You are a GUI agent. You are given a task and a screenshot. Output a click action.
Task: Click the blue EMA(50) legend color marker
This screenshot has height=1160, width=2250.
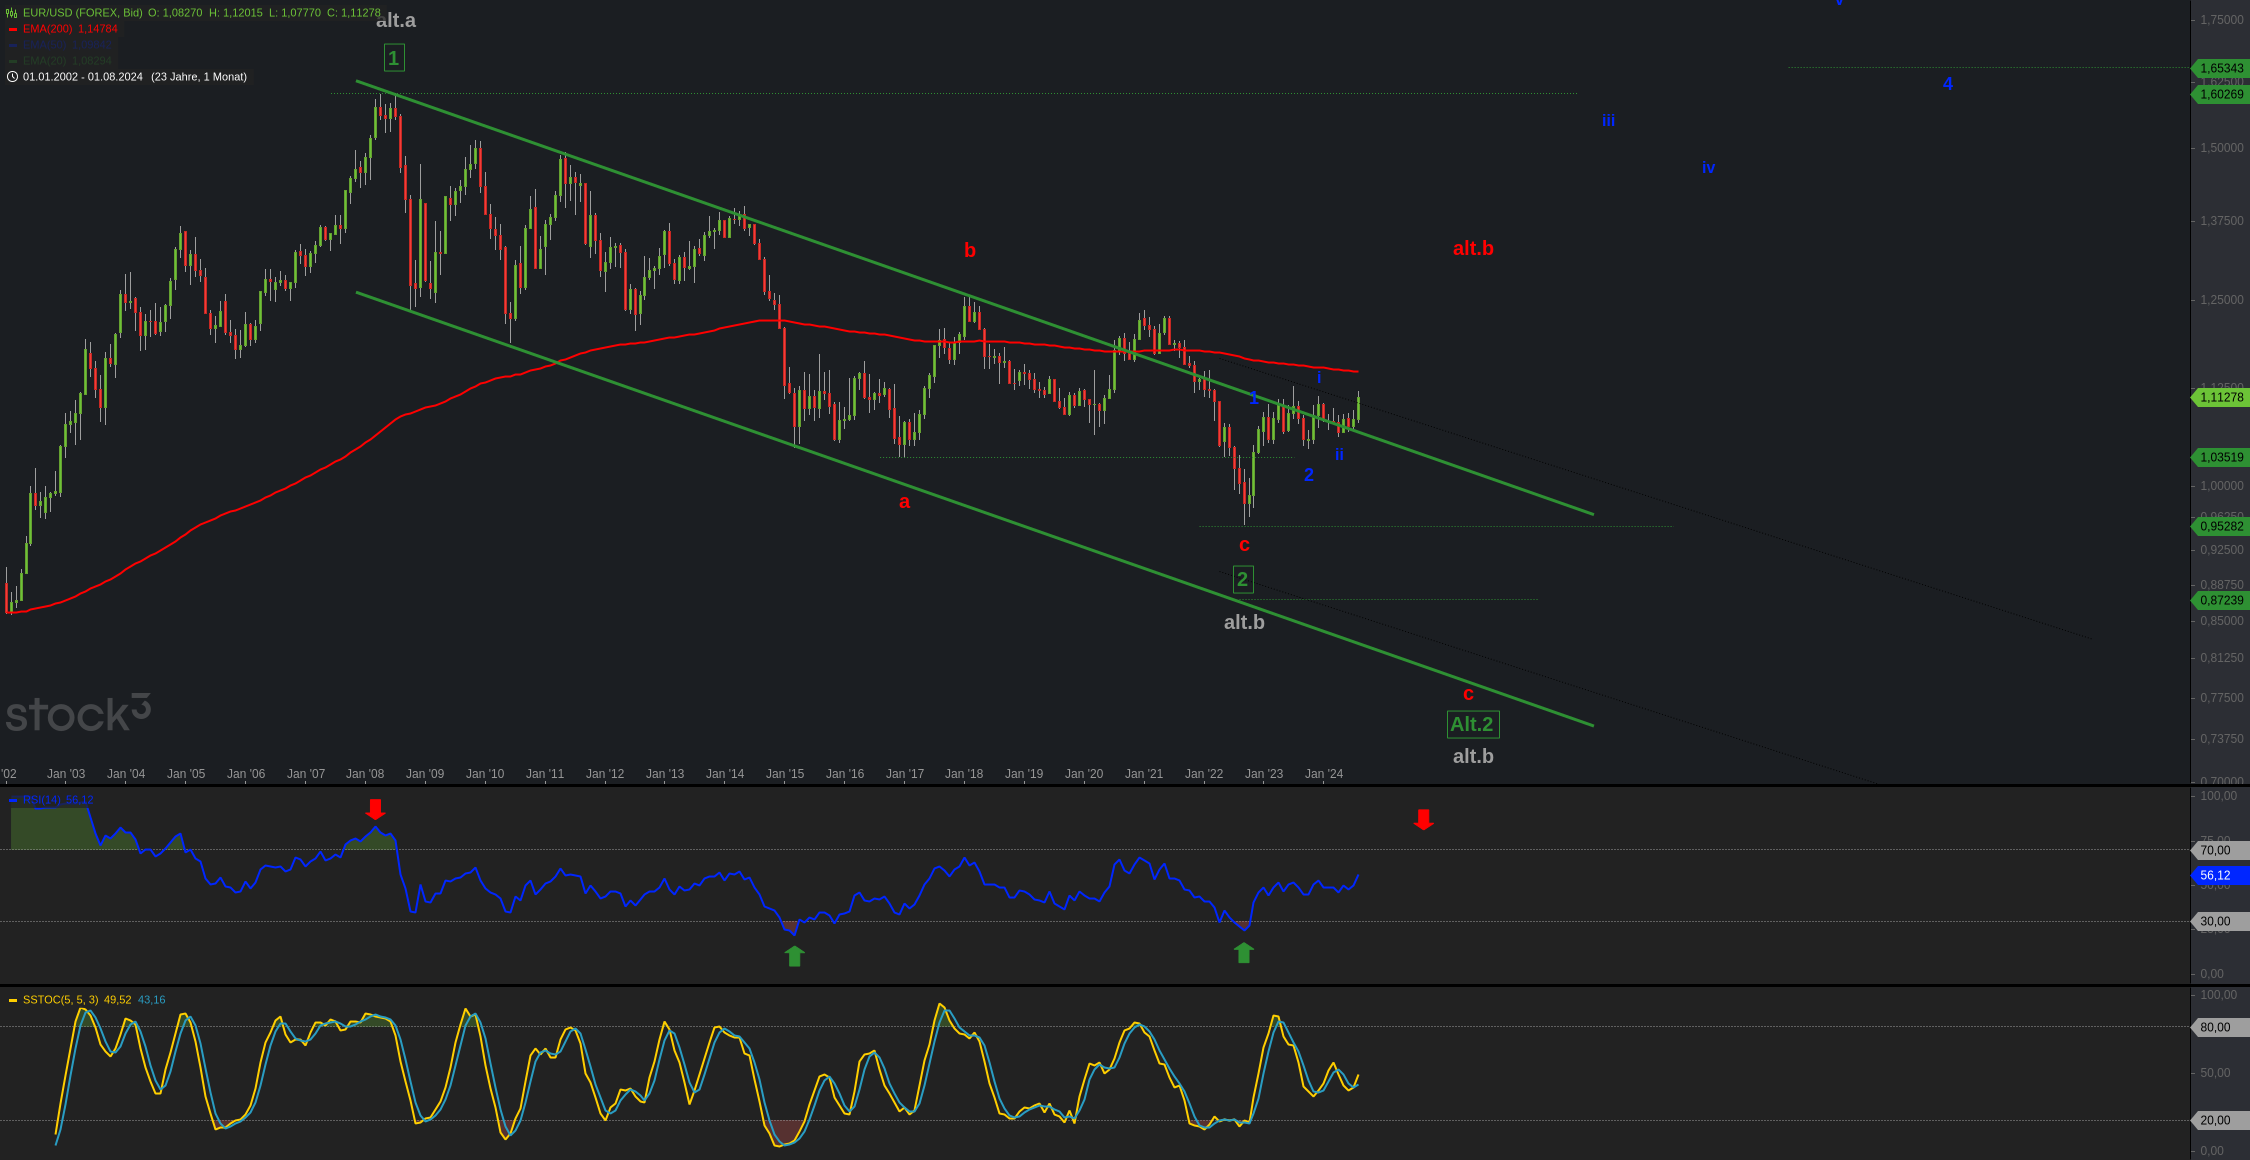pos(13,45)
